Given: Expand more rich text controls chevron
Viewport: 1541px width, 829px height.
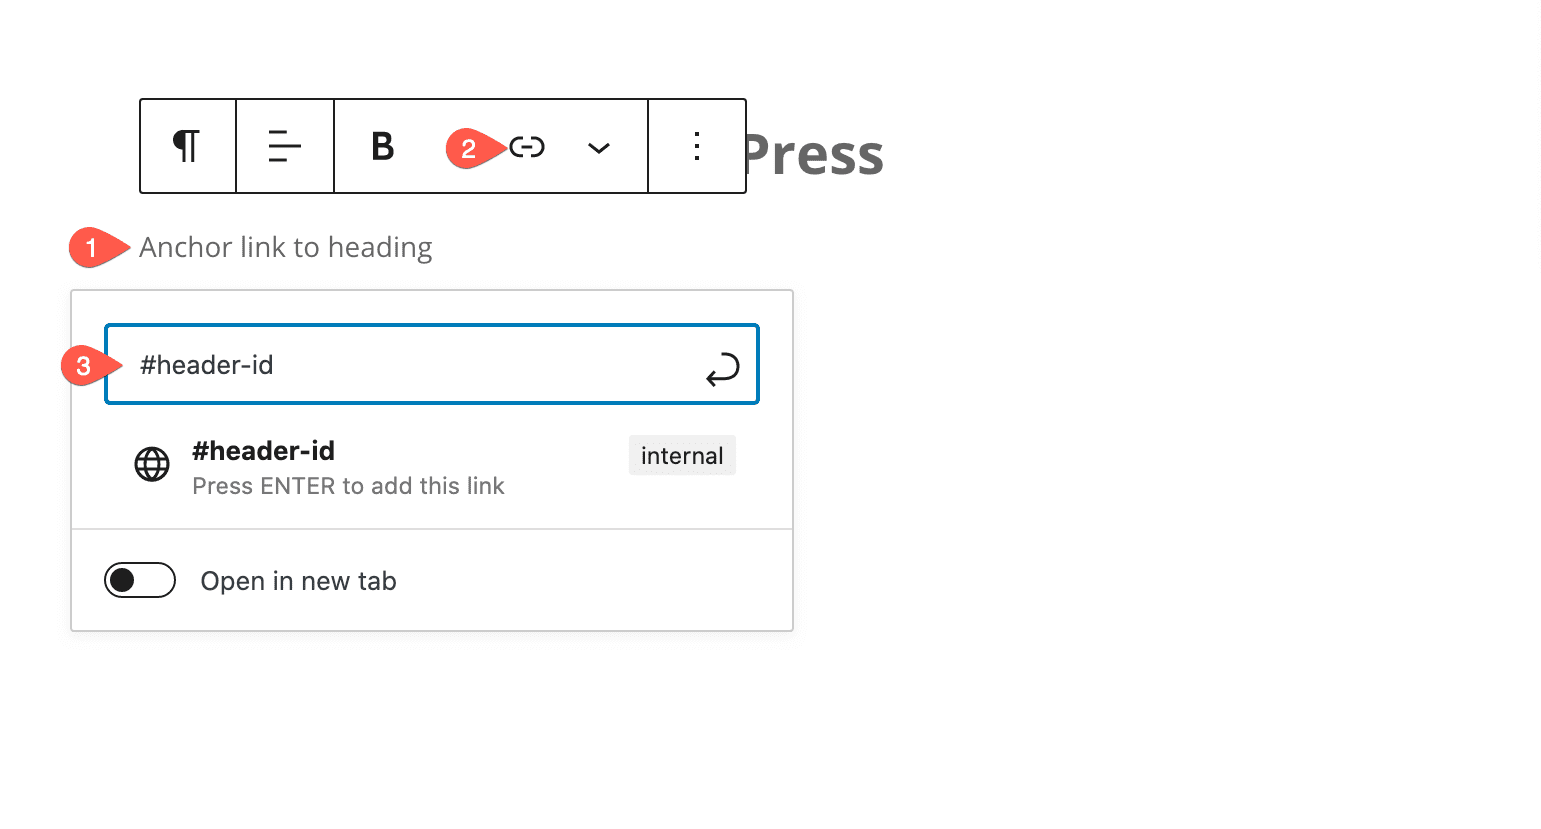Looking at the screenshot, I should click(598, 148).
